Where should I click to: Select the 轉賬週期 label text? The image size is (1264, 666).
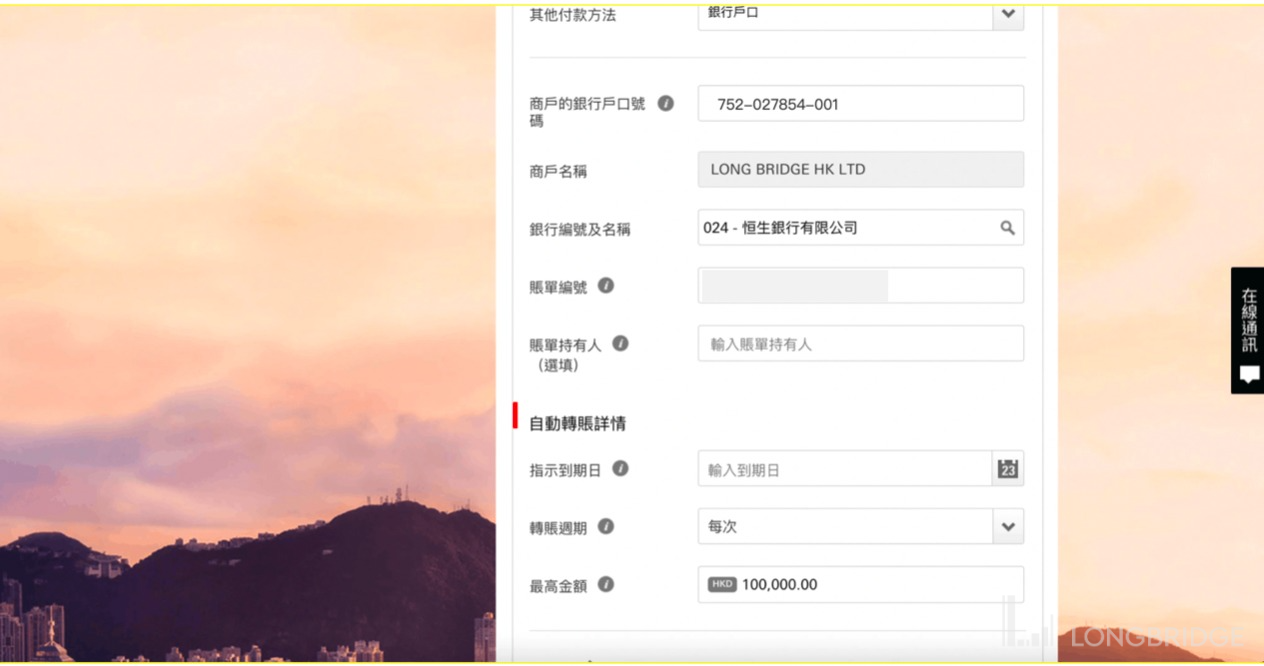558,528
